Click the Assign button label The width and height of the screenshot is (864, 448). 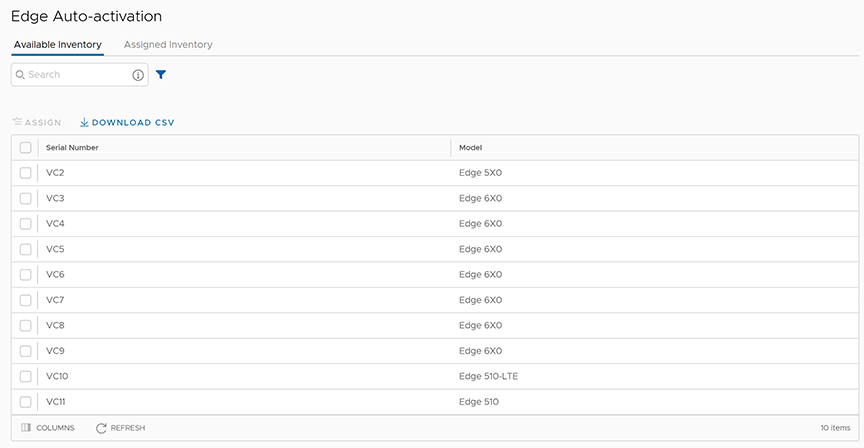(x=43, y=123)
